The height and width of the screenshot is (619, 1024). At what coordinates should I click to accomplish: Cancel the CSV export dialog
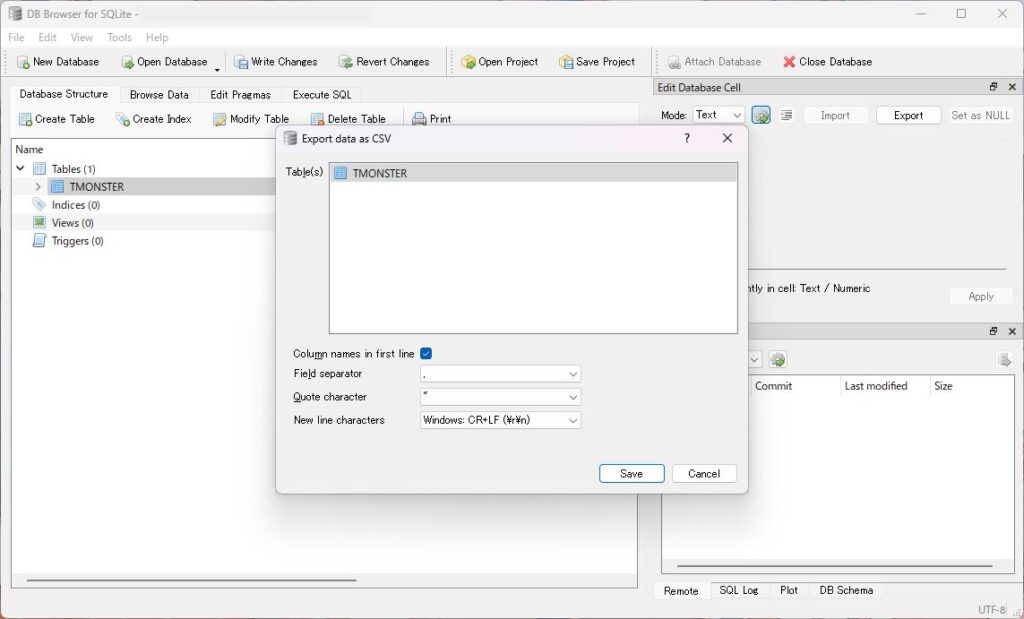(x=704, y=474)
